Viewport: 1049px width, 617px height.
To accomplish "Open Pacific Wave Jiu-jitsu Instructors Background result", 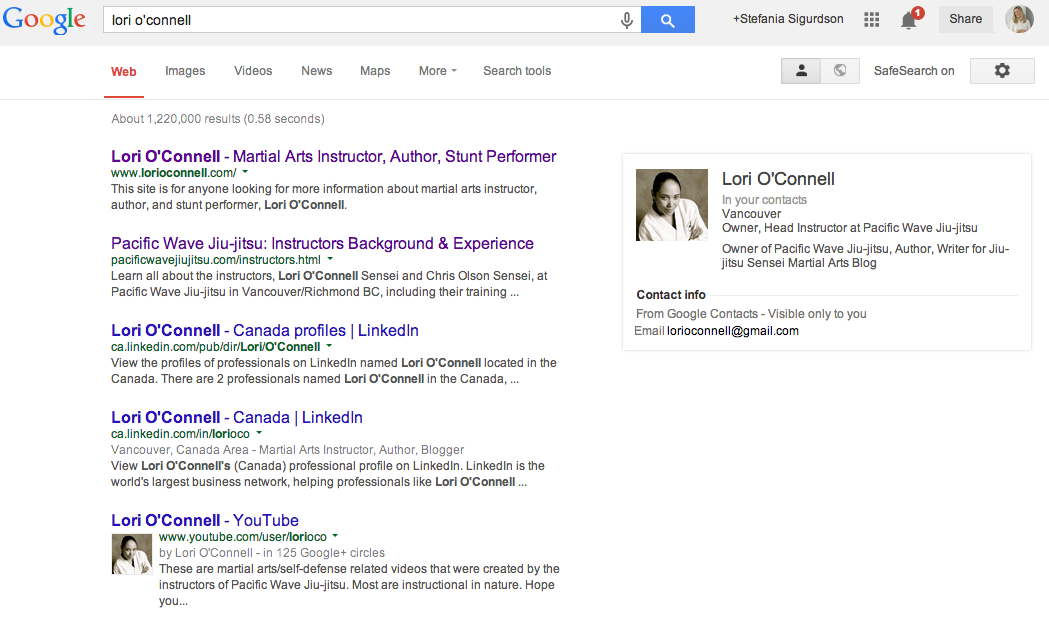I will 322,244.
